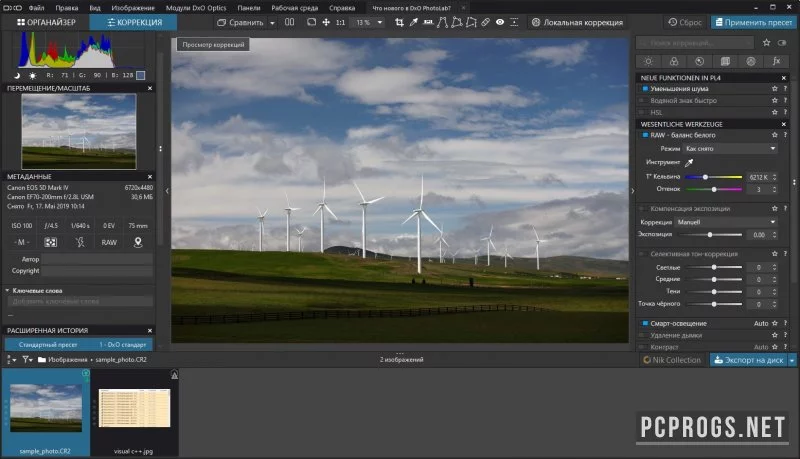This screenshot has height=459, width=800.
Task: Click the highlight clipping sun icon
Action: click(x=33, y=75)
